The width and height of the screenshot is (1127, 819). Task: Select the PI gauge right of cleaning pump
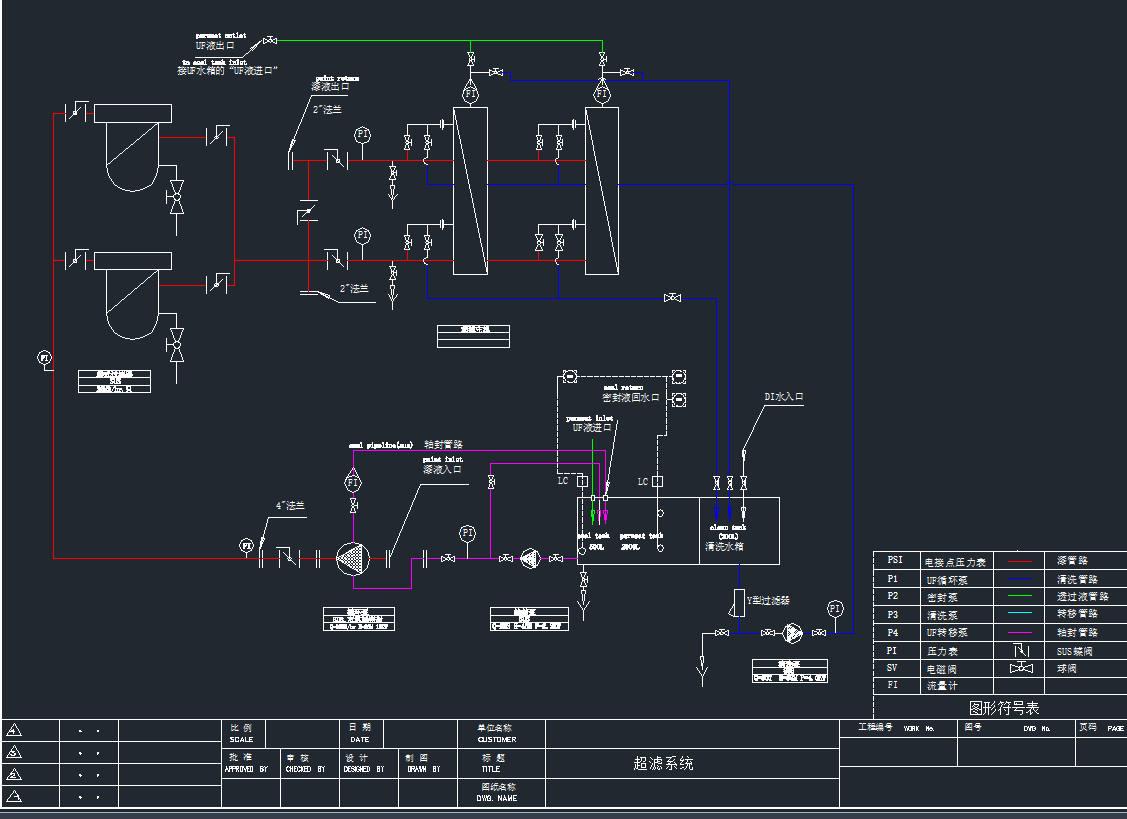pos(834,608)
